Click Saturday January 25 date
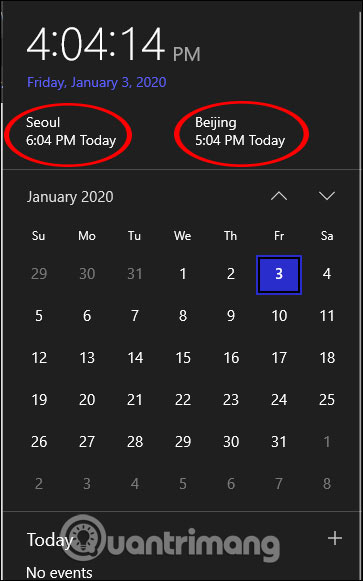Screen dimensions: 363x581 click(x=327, y=400)
